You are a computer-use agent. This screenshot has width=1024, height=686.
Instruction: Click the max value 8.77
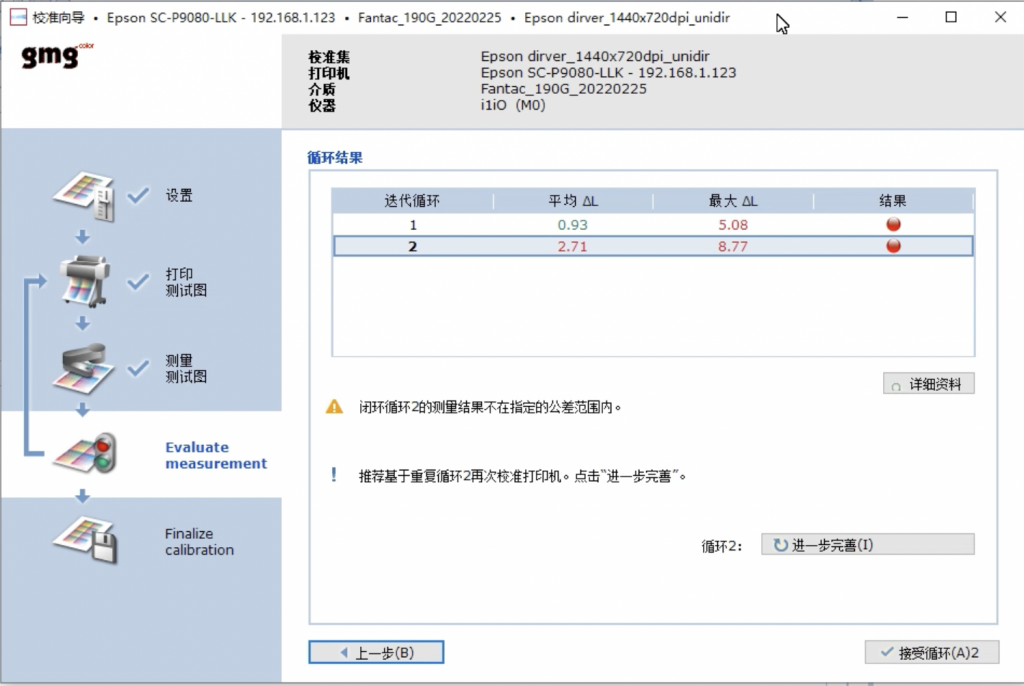click(733, 246)
